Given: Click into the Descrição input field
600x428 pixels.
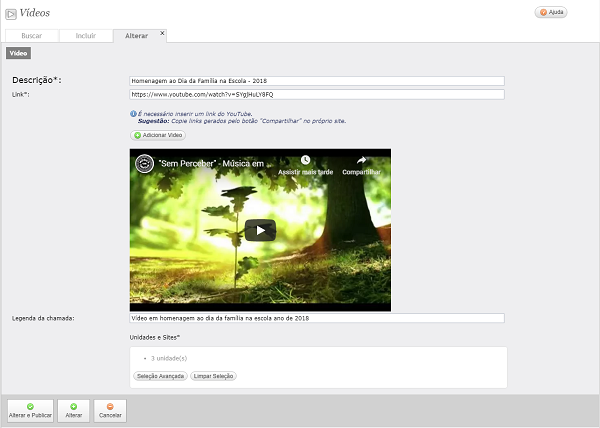Looking at the screenshot, I should [x=317, y=81].
